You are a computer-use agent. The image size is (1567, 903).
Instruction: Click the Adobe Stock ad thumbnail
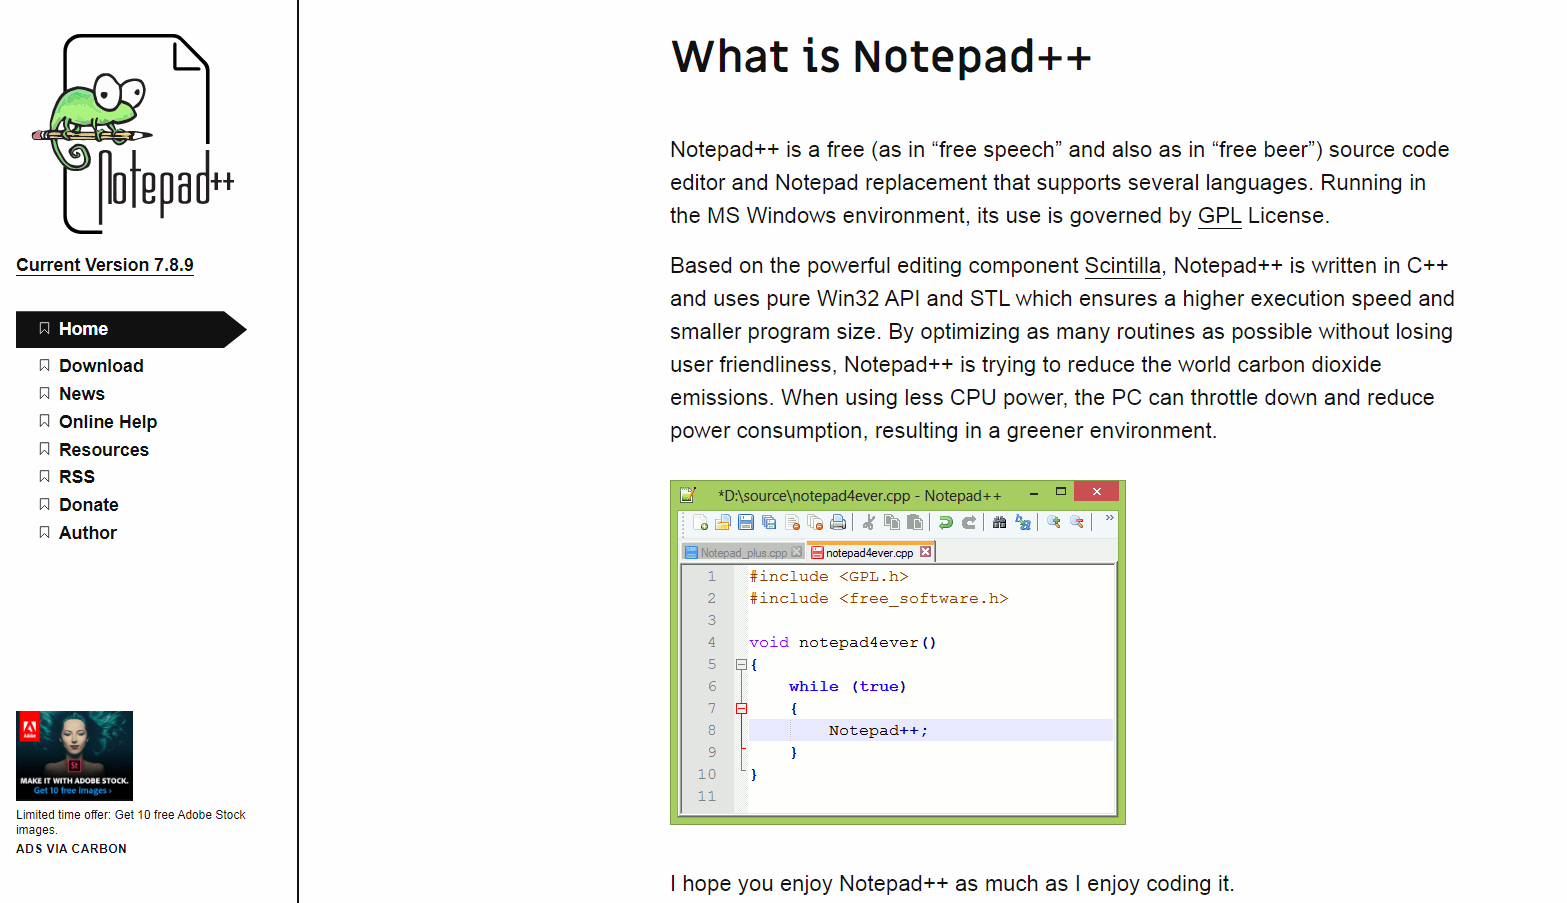[x=74, y=756]
